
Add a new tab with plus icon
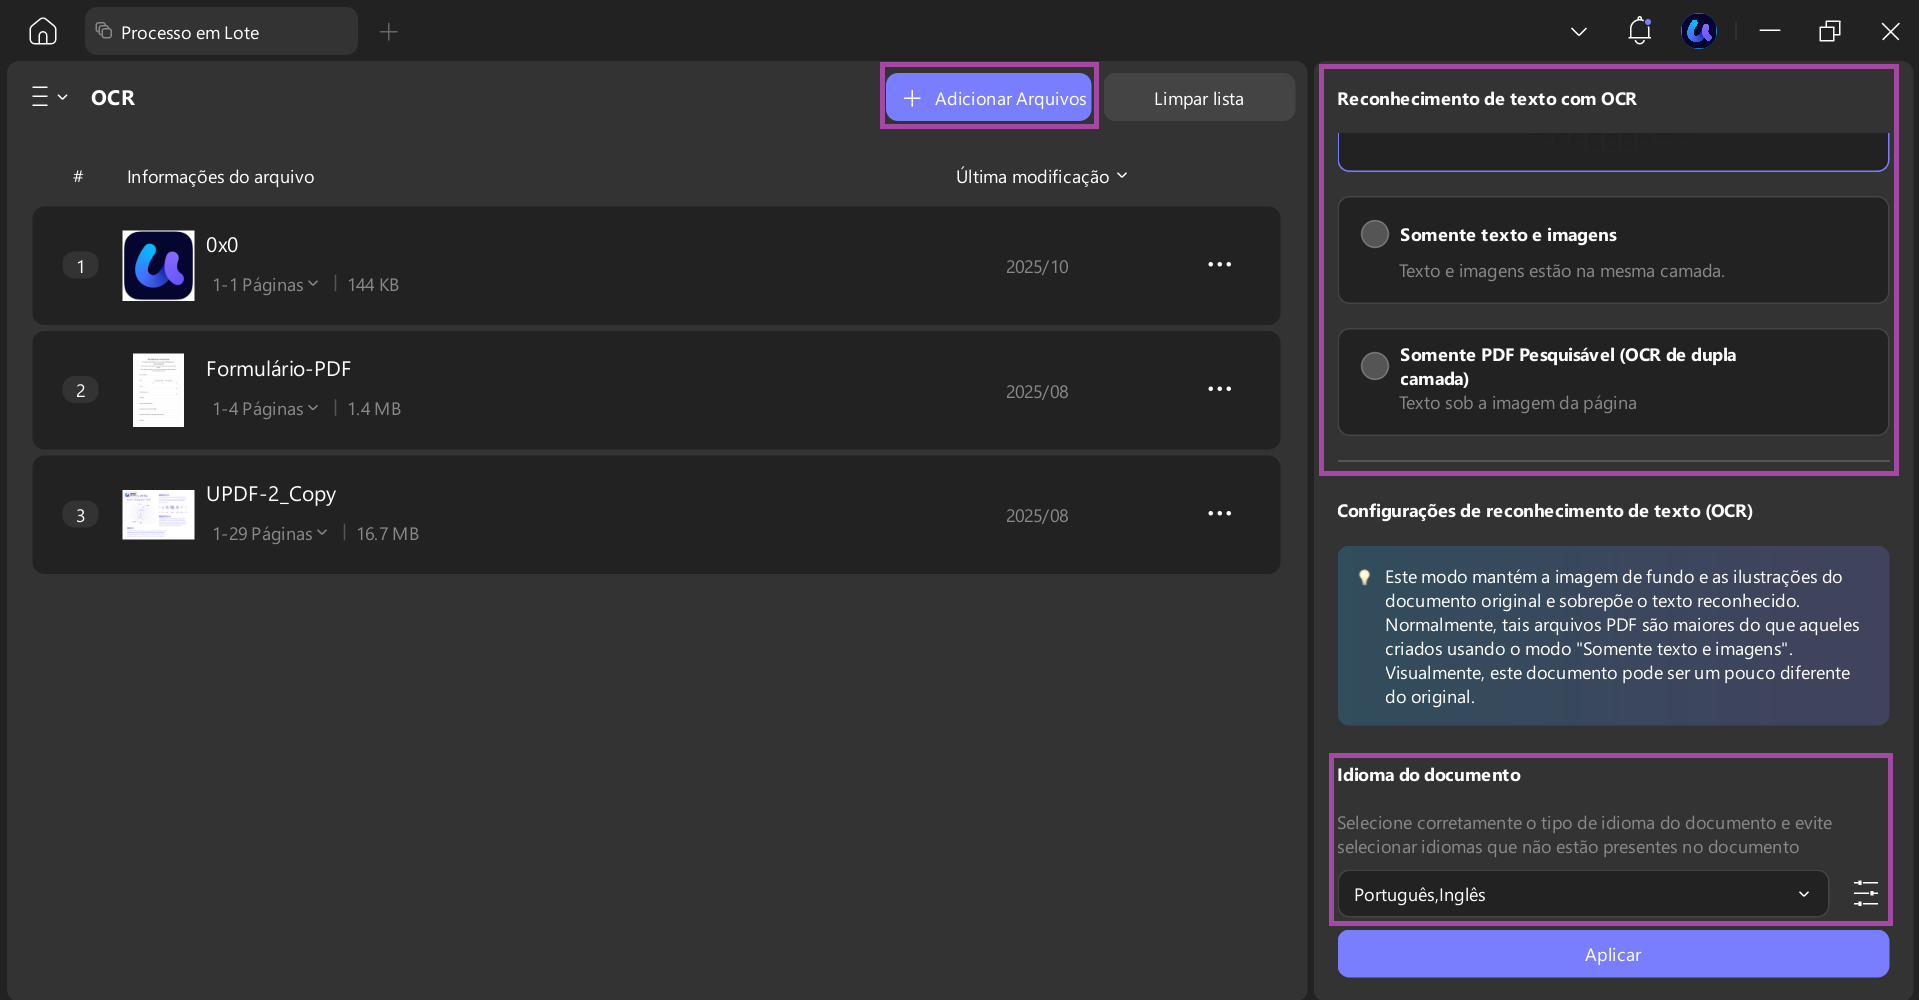coord(389,32)
